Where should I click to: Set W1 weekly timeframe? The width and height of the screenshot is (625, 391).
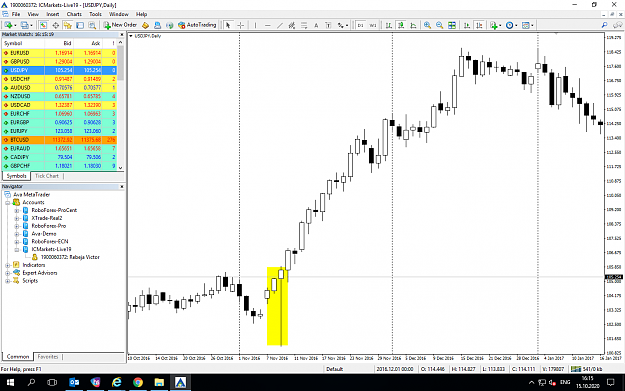coord(372,25)
